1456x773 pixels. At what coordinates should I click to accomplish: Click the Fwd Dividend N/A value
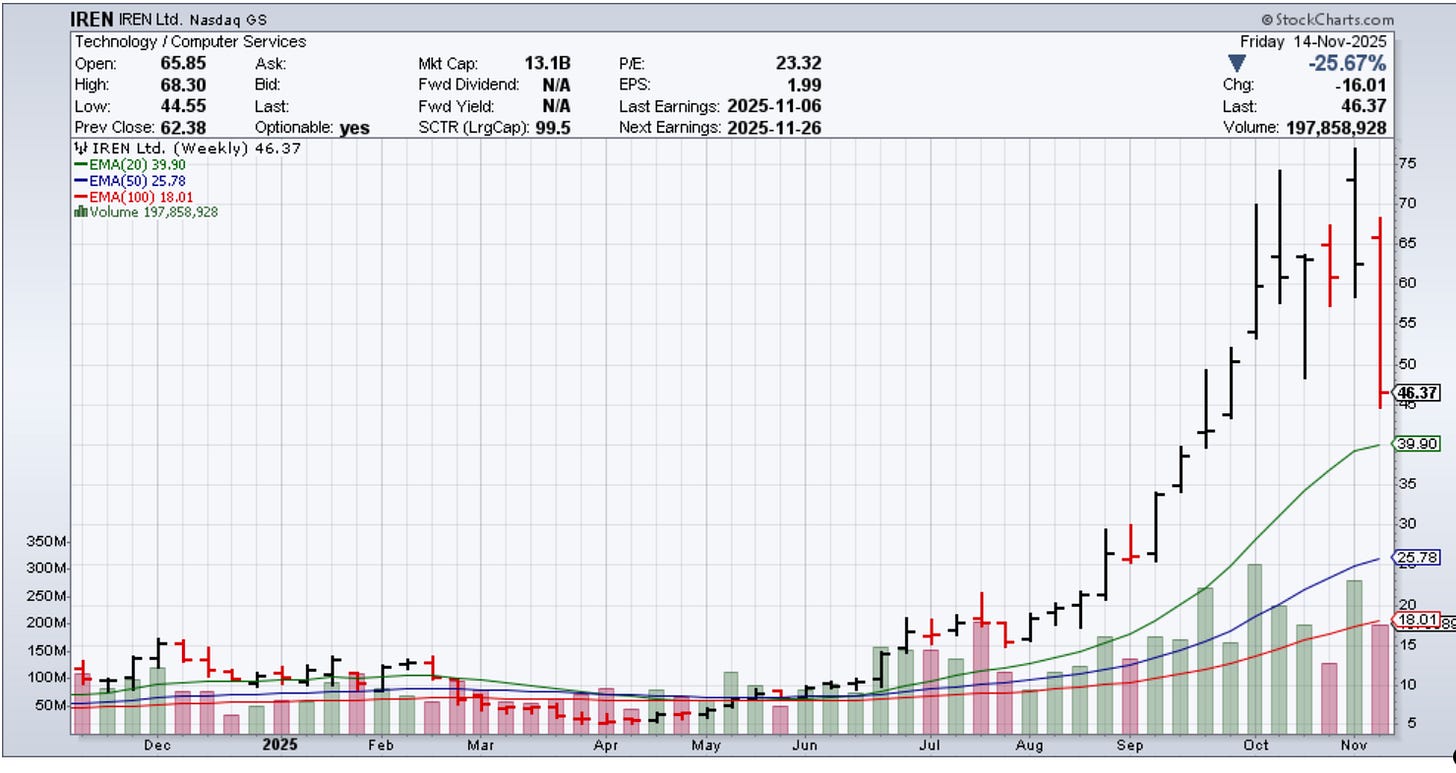click(556, 85)
